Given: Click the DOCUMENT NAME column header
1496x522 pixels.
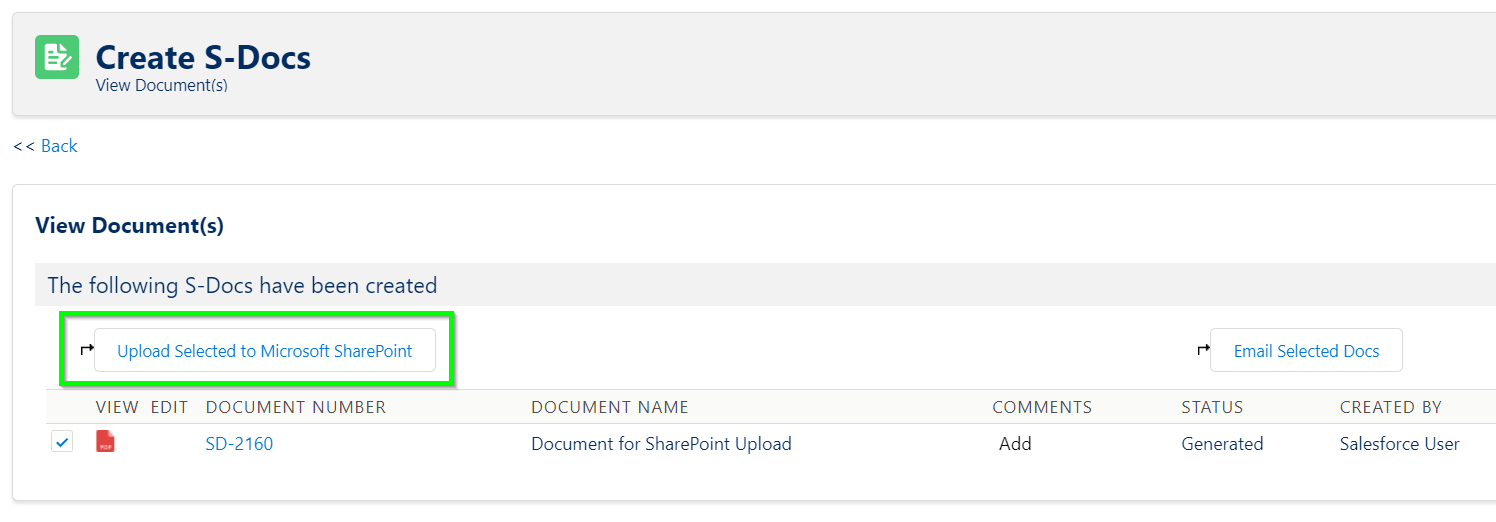Looking at the screenshot, I should pos(610,407).
